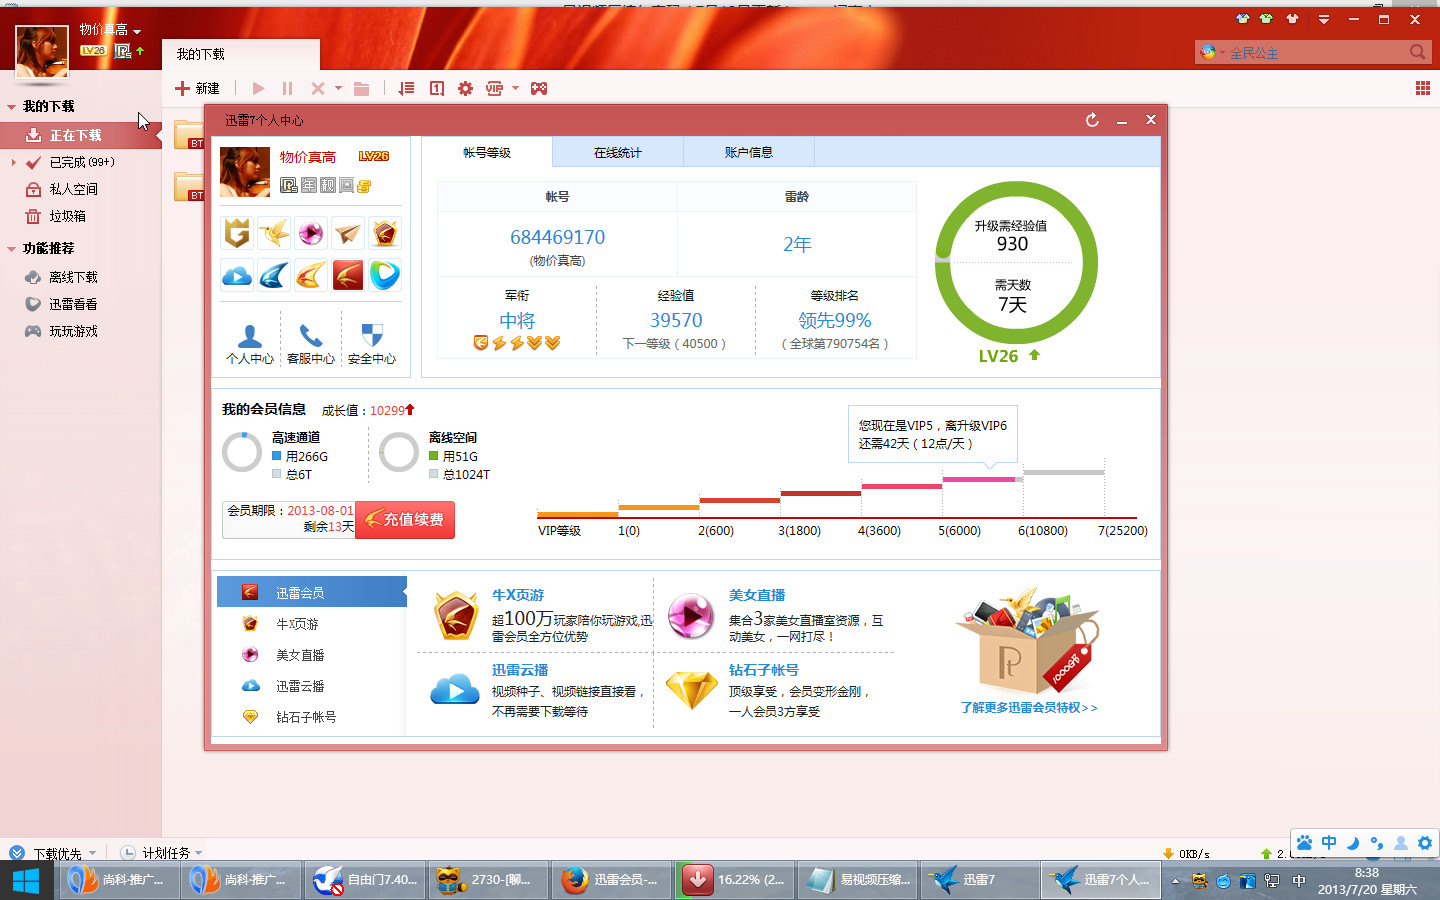Select 迅雷会员 in the privileges list
This screenshot has width=1440, height=900.
(x=312, y=593)
